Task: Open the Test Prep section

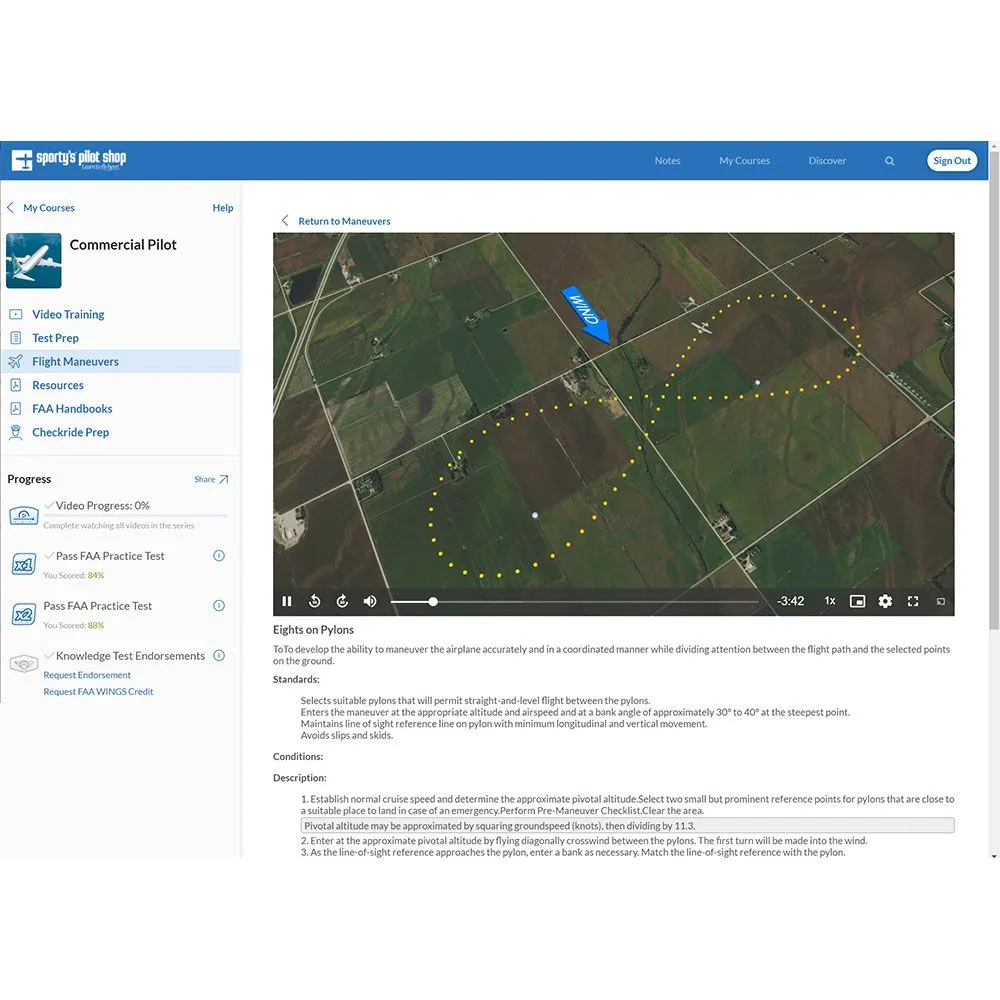Action: coord(55,338)
